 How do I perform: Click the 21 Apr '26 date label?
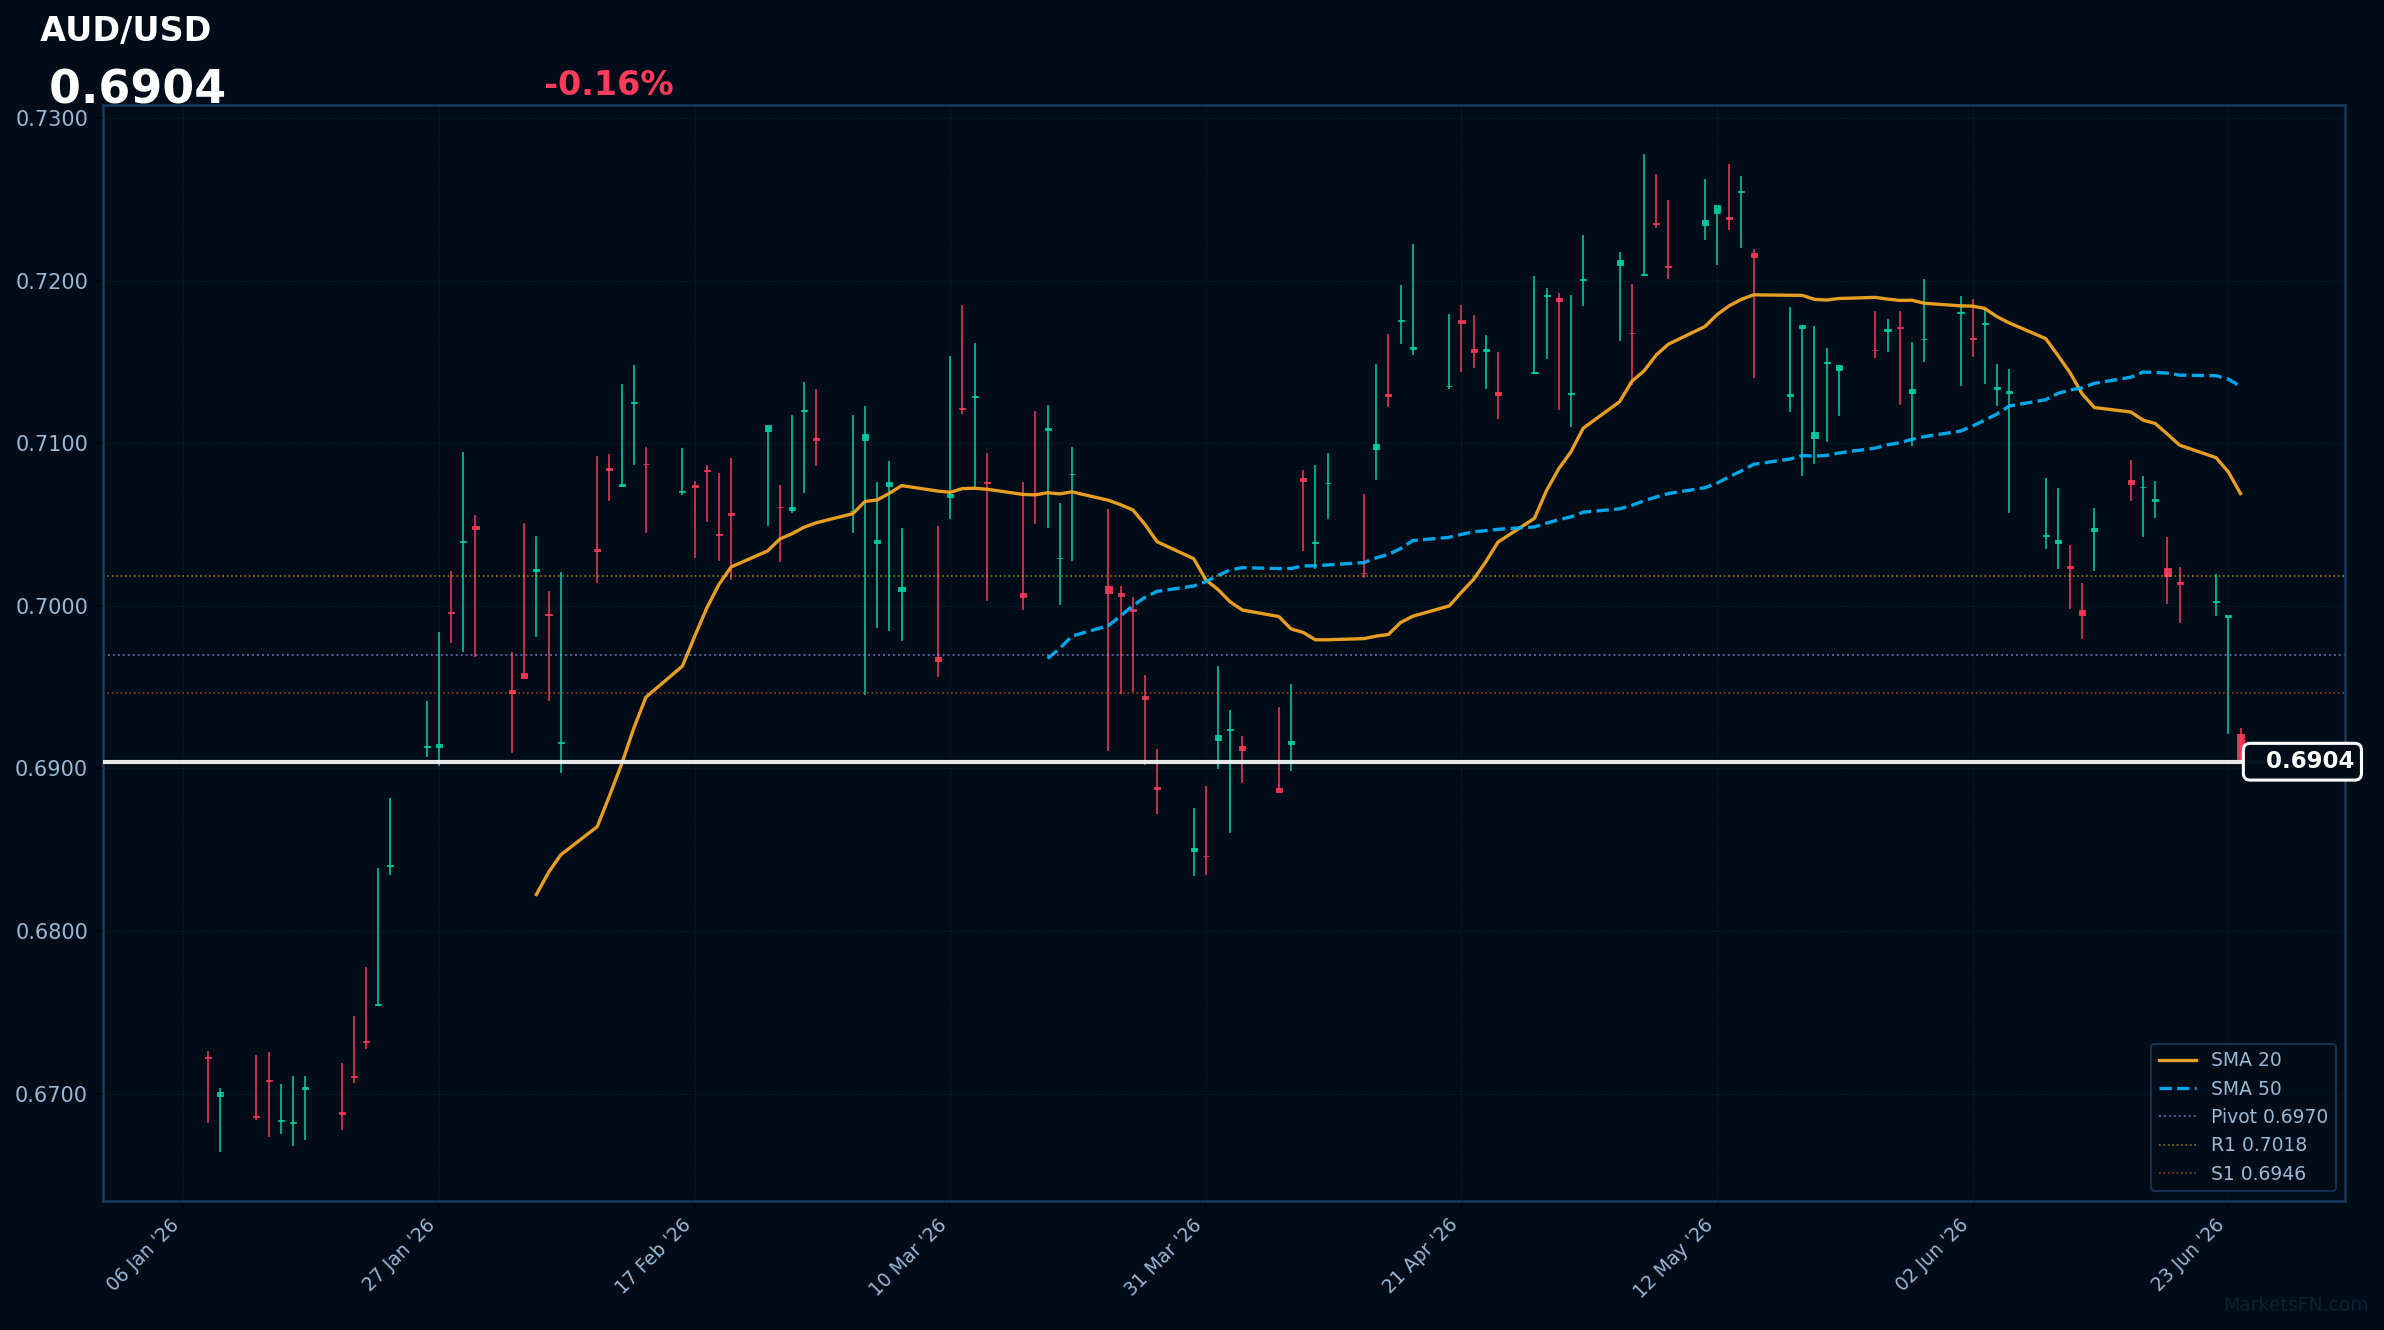point(1420,1256)
